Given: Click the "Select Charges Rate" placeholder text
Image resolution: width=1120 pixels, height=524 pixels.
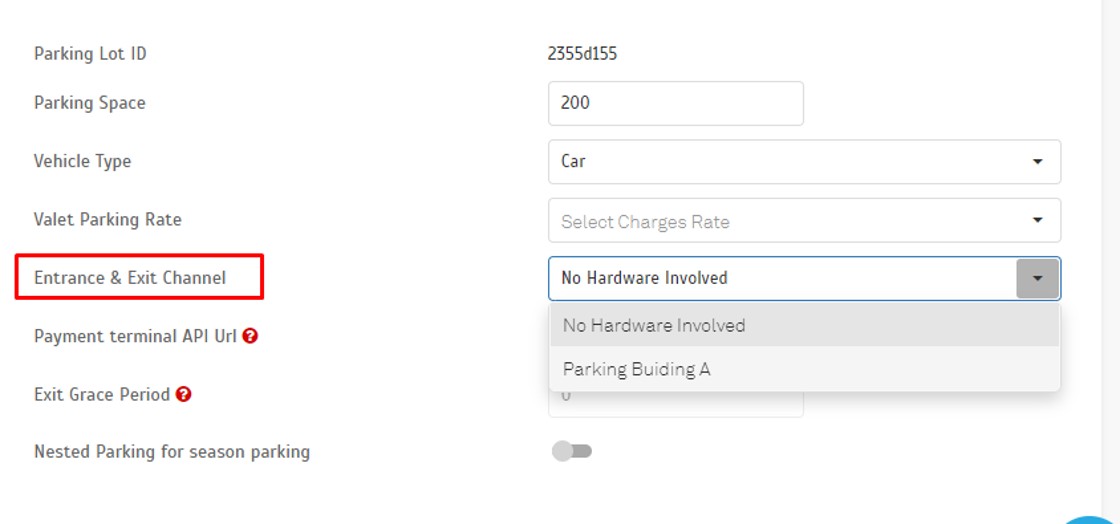Looking at the screenshot, I should coord(645,222).
